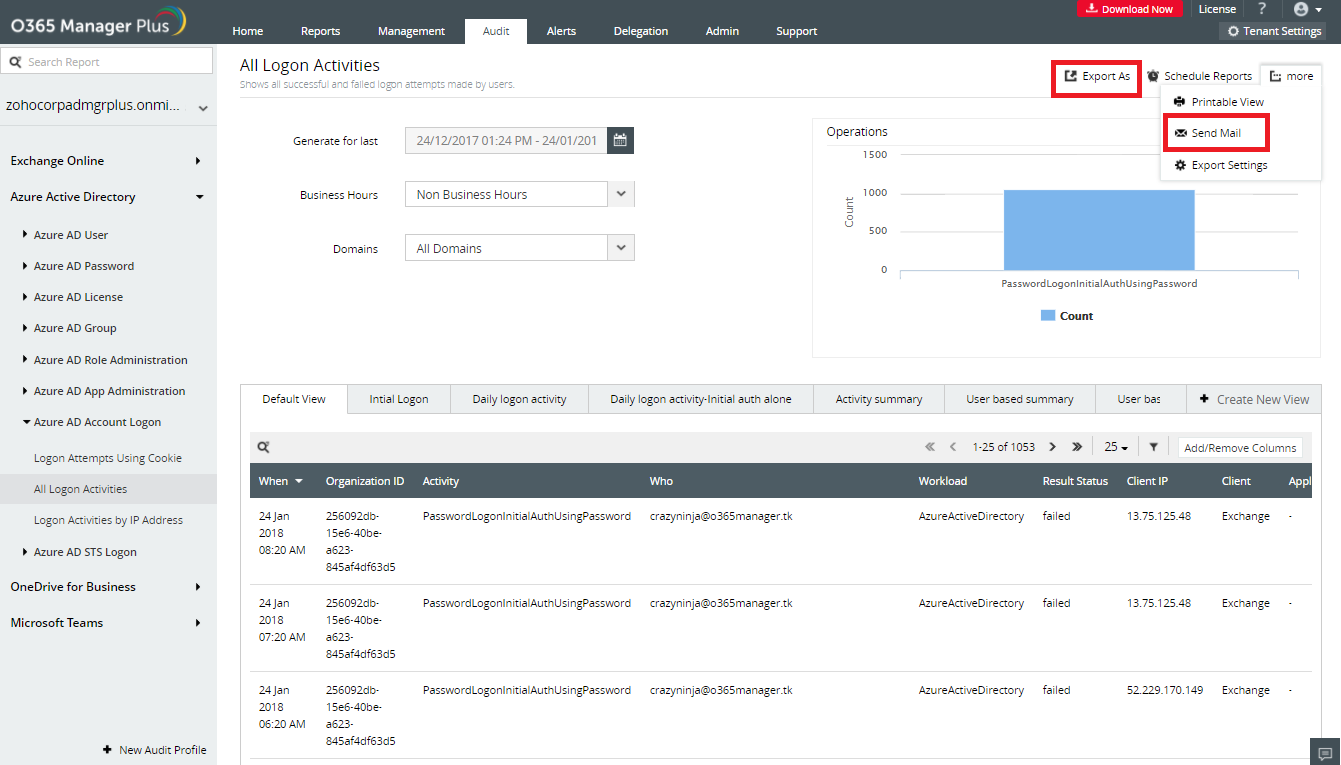This screenshot has width=1341, height=765.
Task: Open the calendar date picker icon
Action: click(x=620, y=140)
